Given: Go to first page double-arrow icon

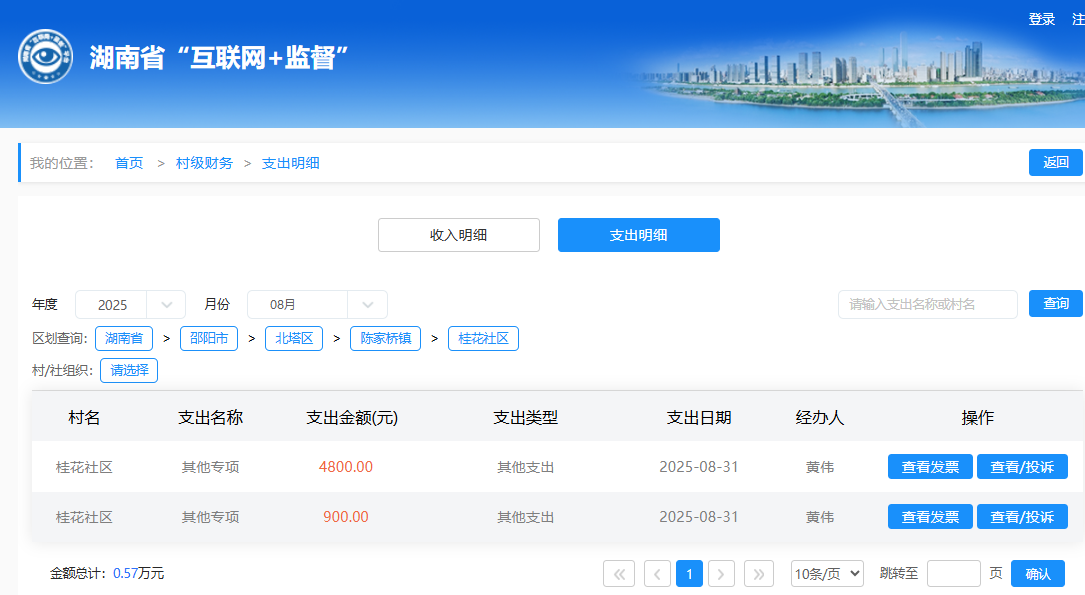Looking at the screenshot, I should point(619,574).
